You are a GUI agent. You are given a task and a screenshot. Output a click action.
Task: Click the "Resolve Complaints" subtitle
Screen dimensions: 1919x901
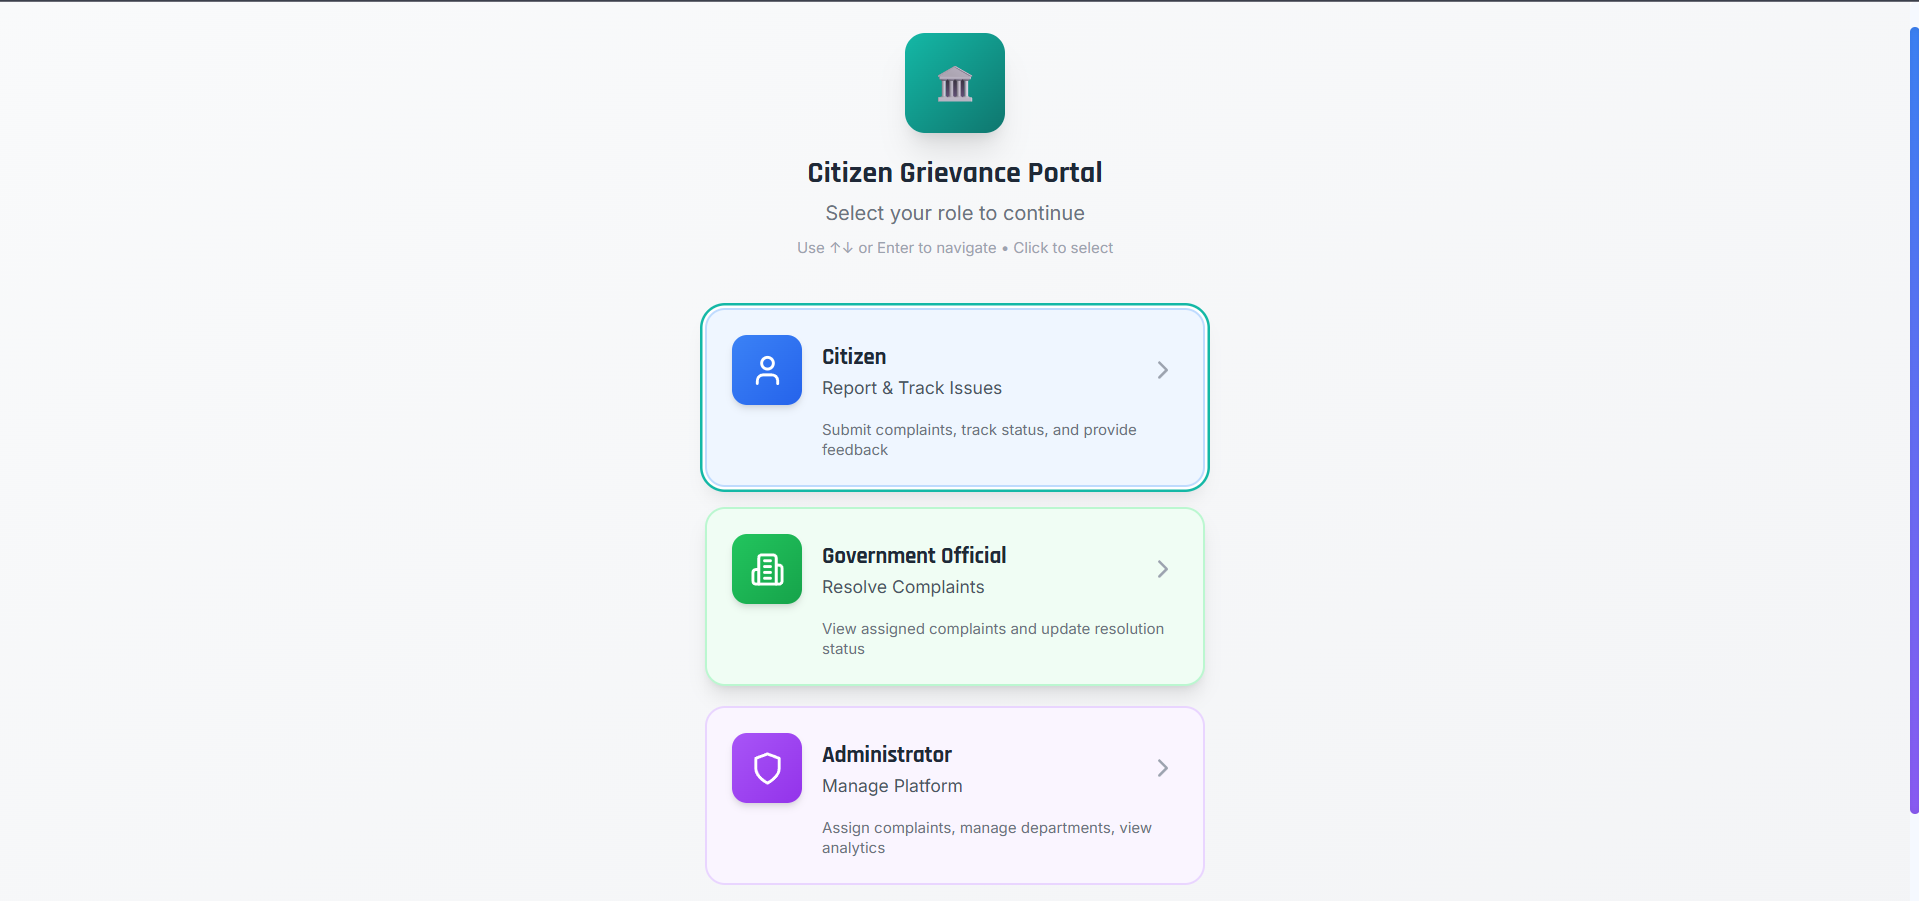903,587
